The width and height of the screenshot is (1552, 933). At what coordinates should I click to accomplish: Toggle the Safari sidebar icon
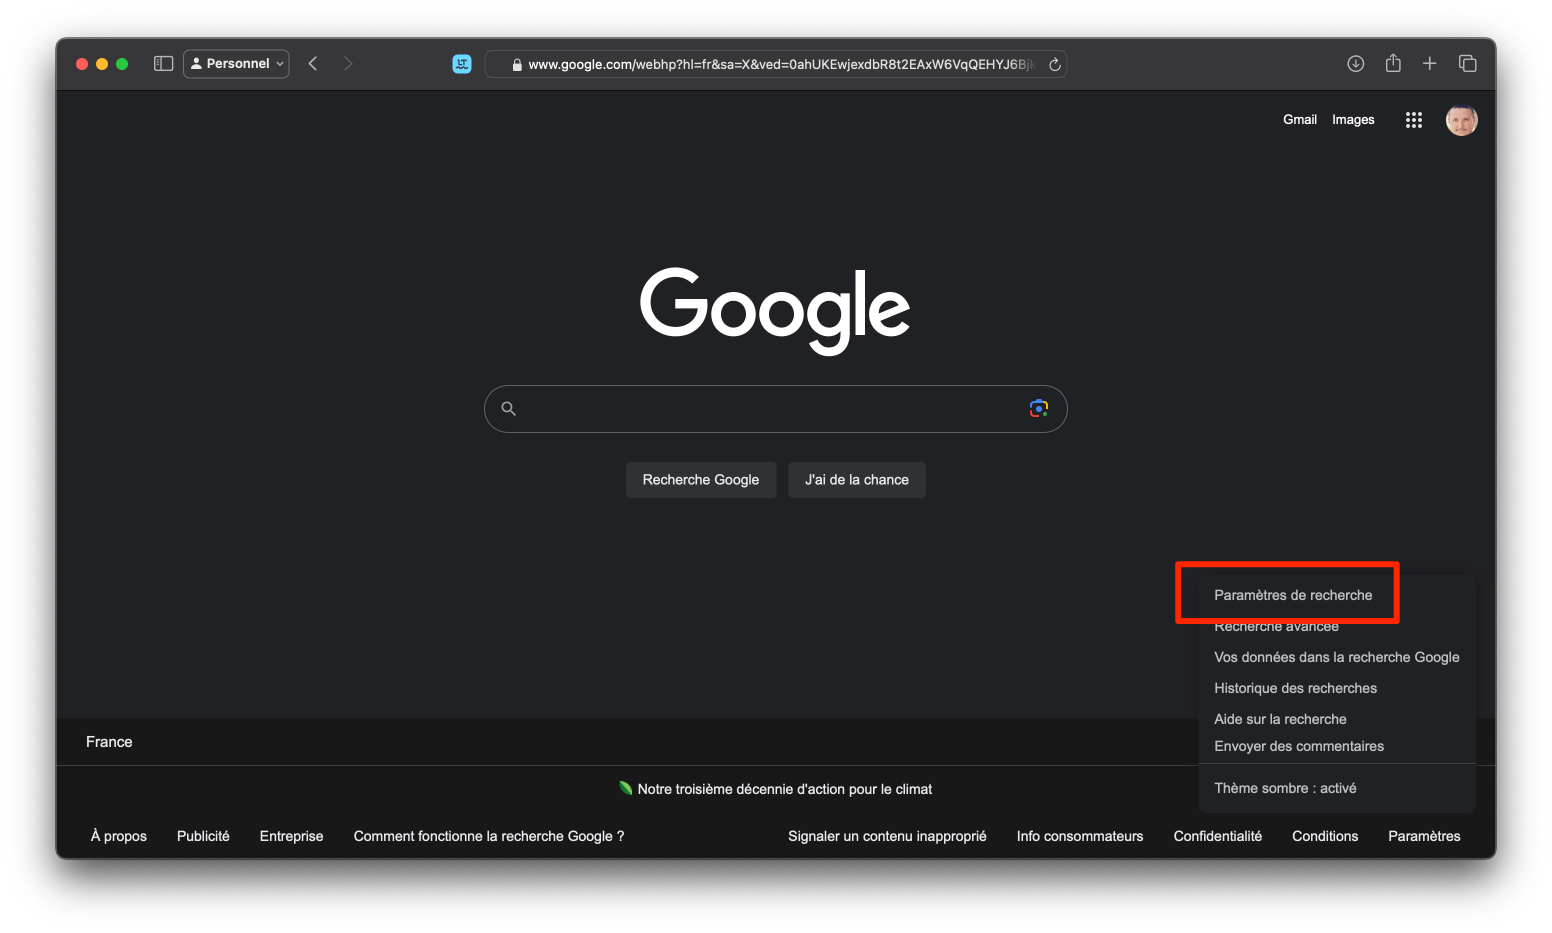pos(164,63)
